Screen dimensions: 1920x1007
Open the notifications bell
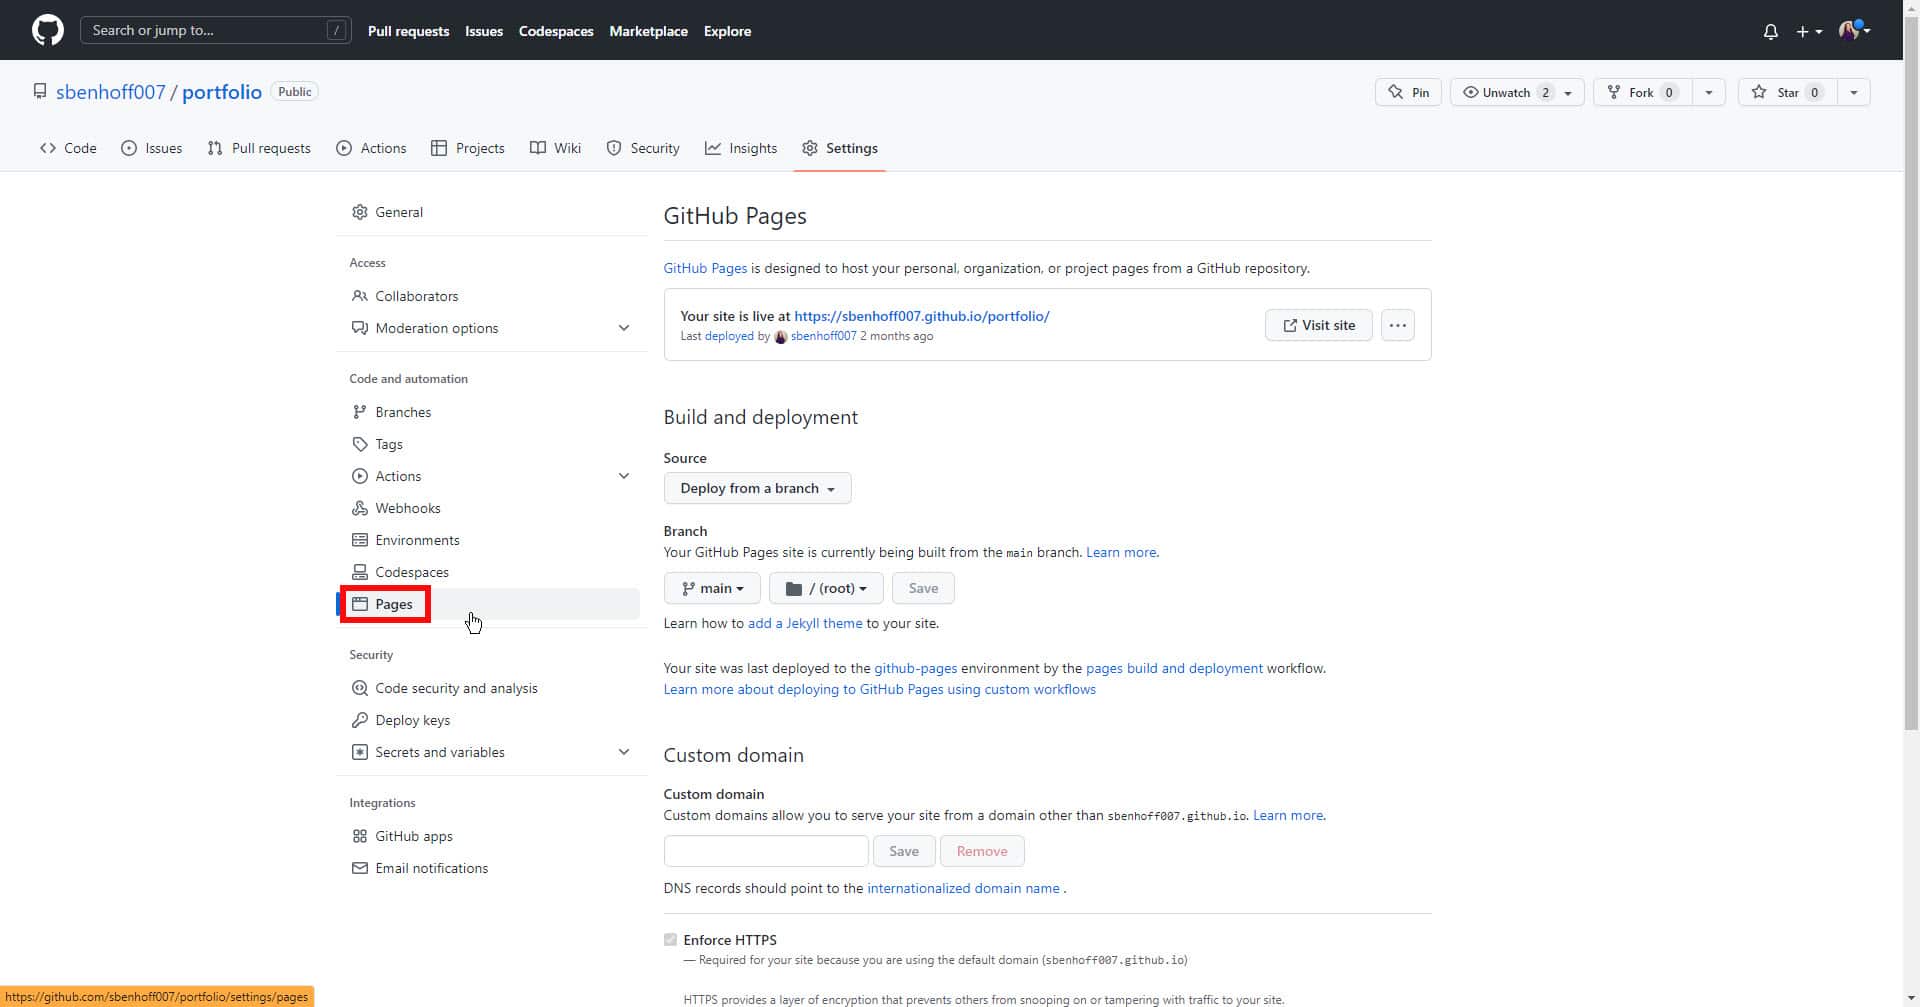coord(1770,31)
